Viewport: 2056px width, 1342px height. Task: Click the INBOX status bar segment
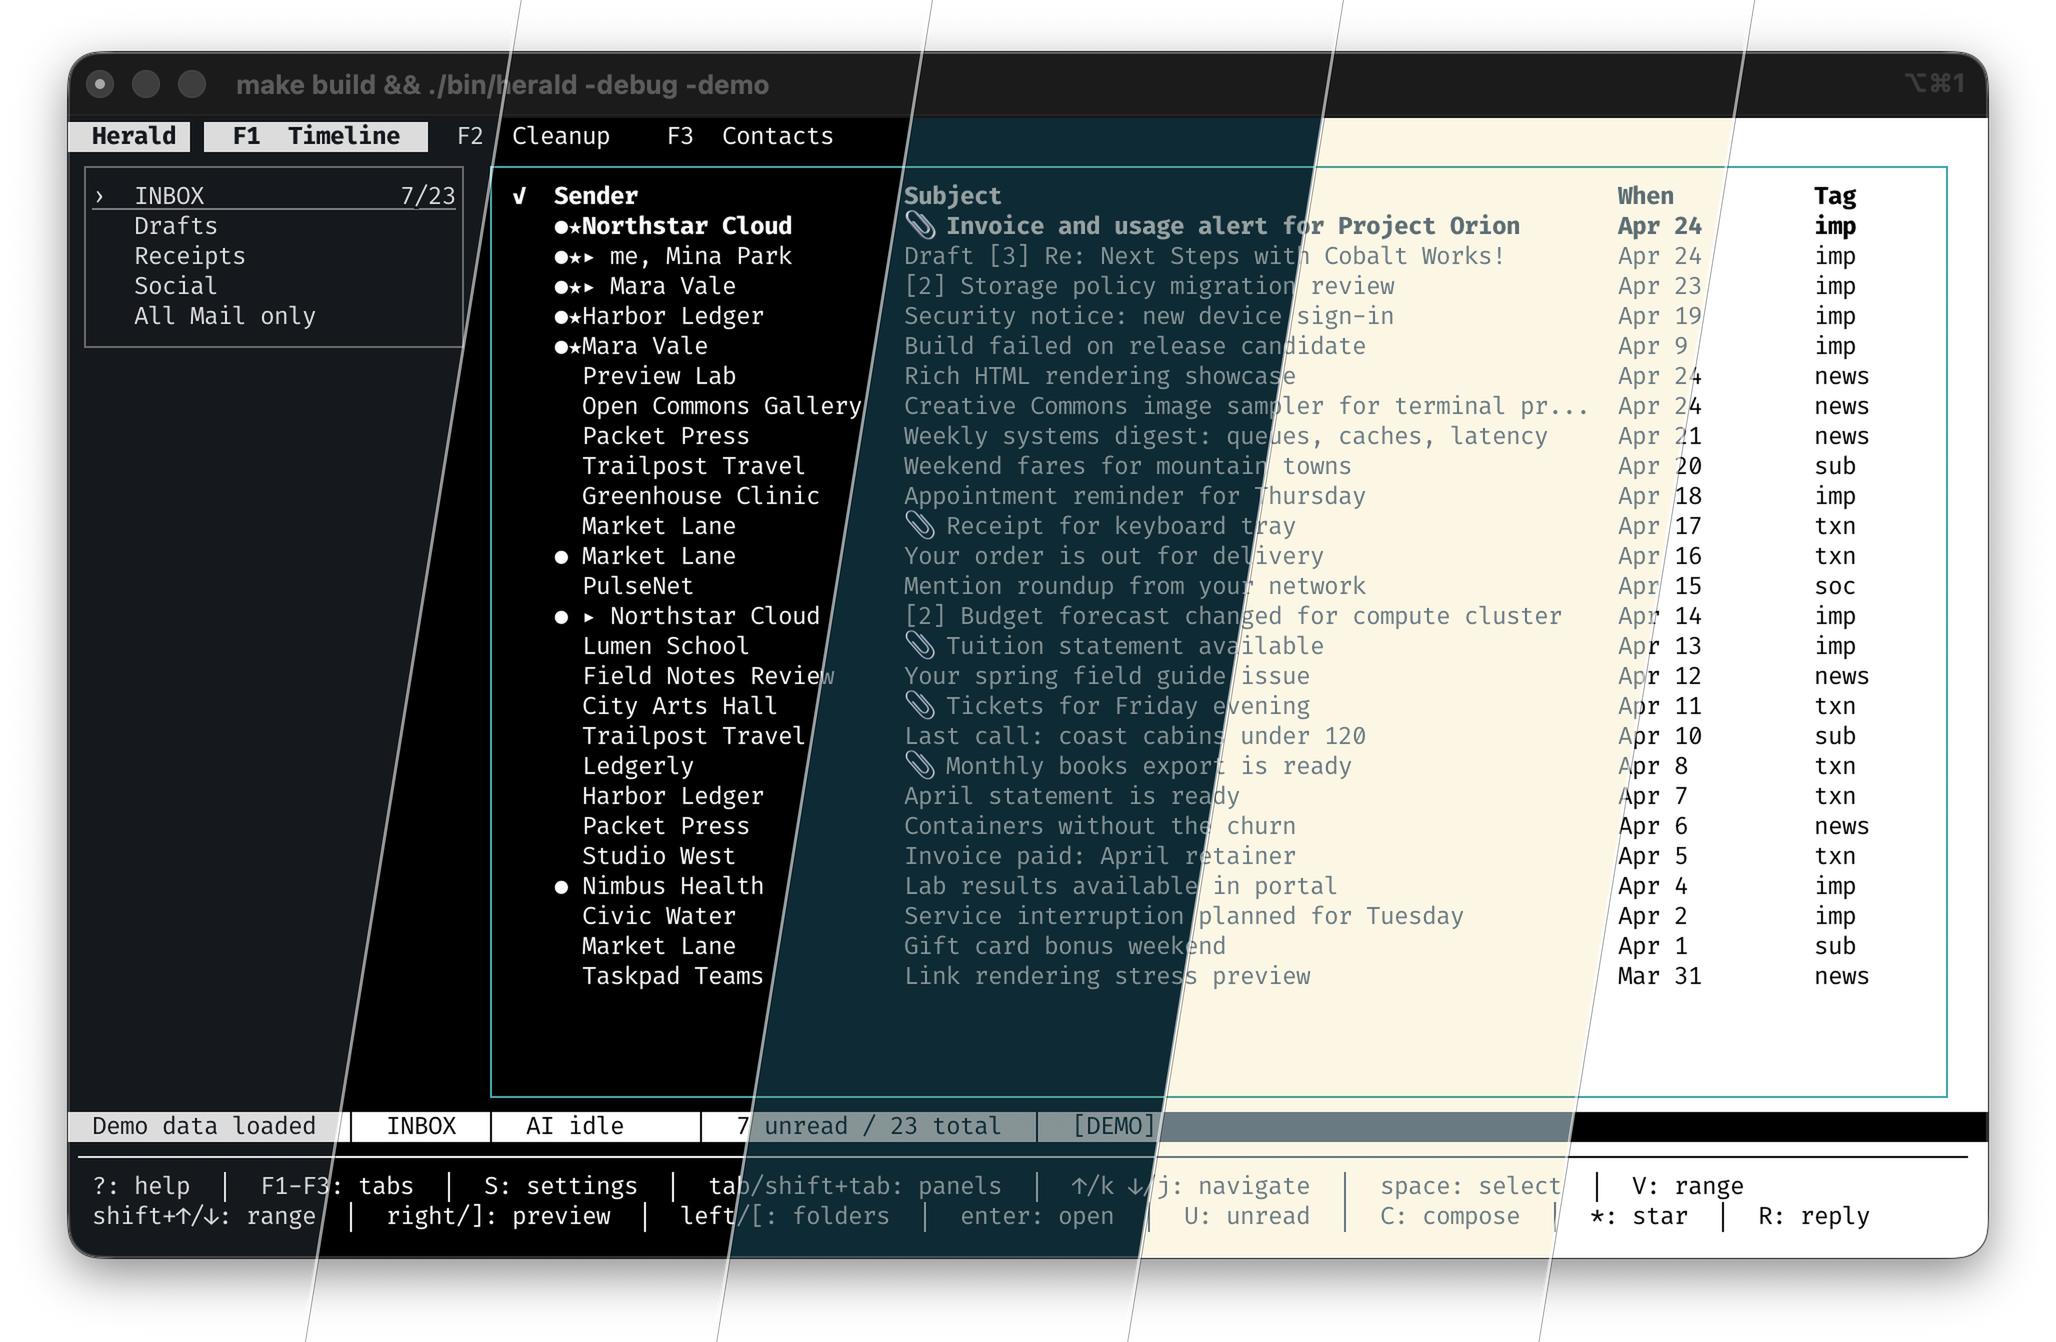pos(421,1126)
